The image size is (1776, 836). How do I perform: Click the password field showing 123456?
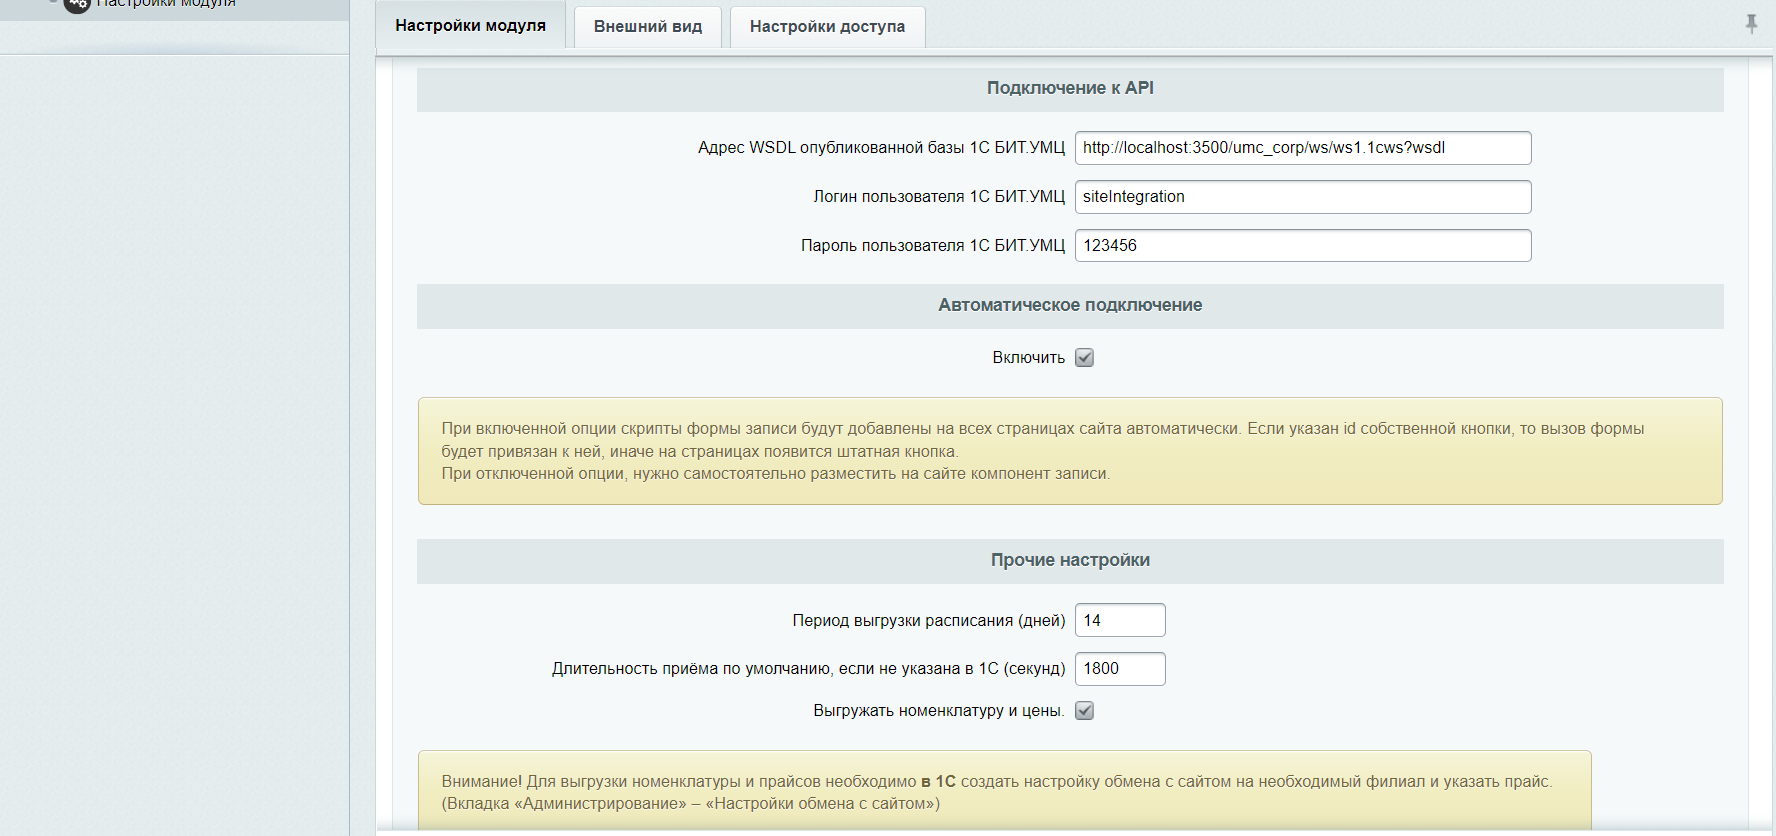[1302, 246]
